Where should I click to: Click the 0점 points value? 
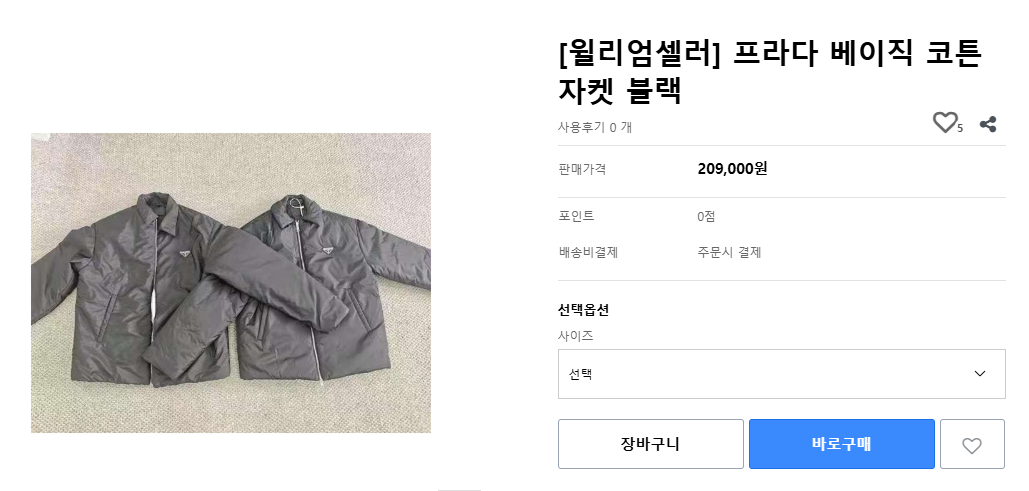point(706,216)
